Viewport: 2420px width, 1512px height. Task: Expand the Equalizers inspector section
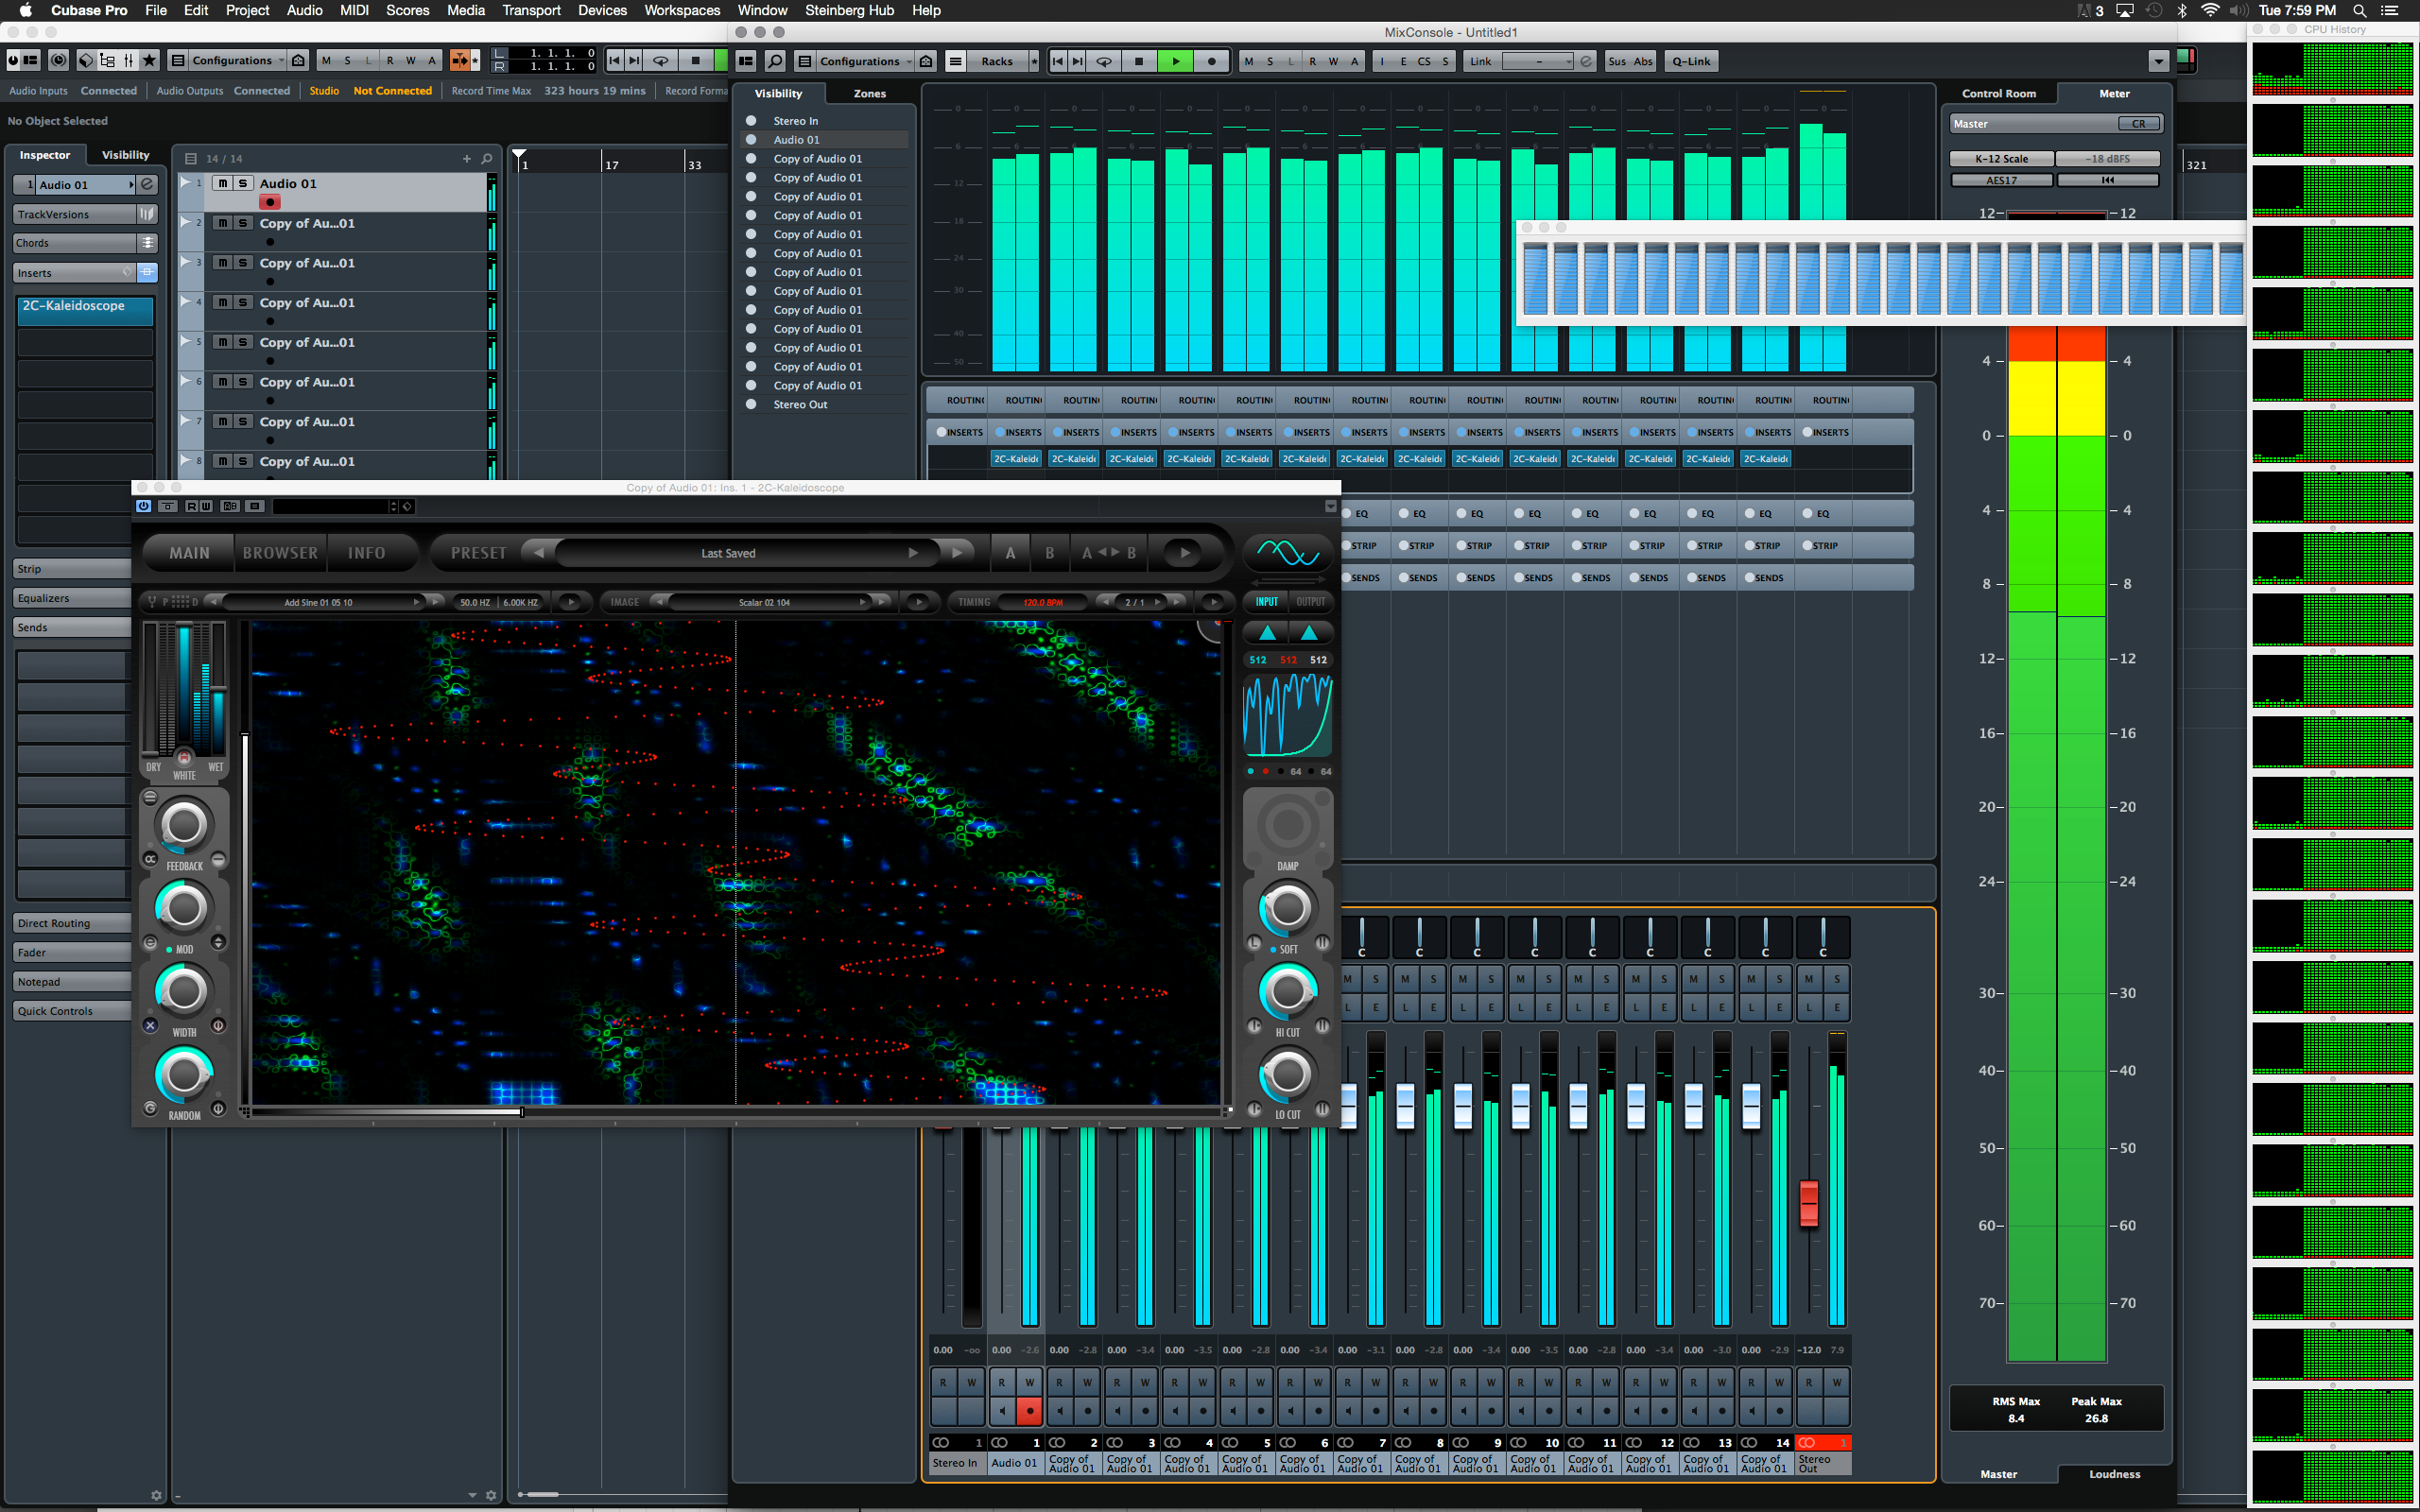click(72, 598)
